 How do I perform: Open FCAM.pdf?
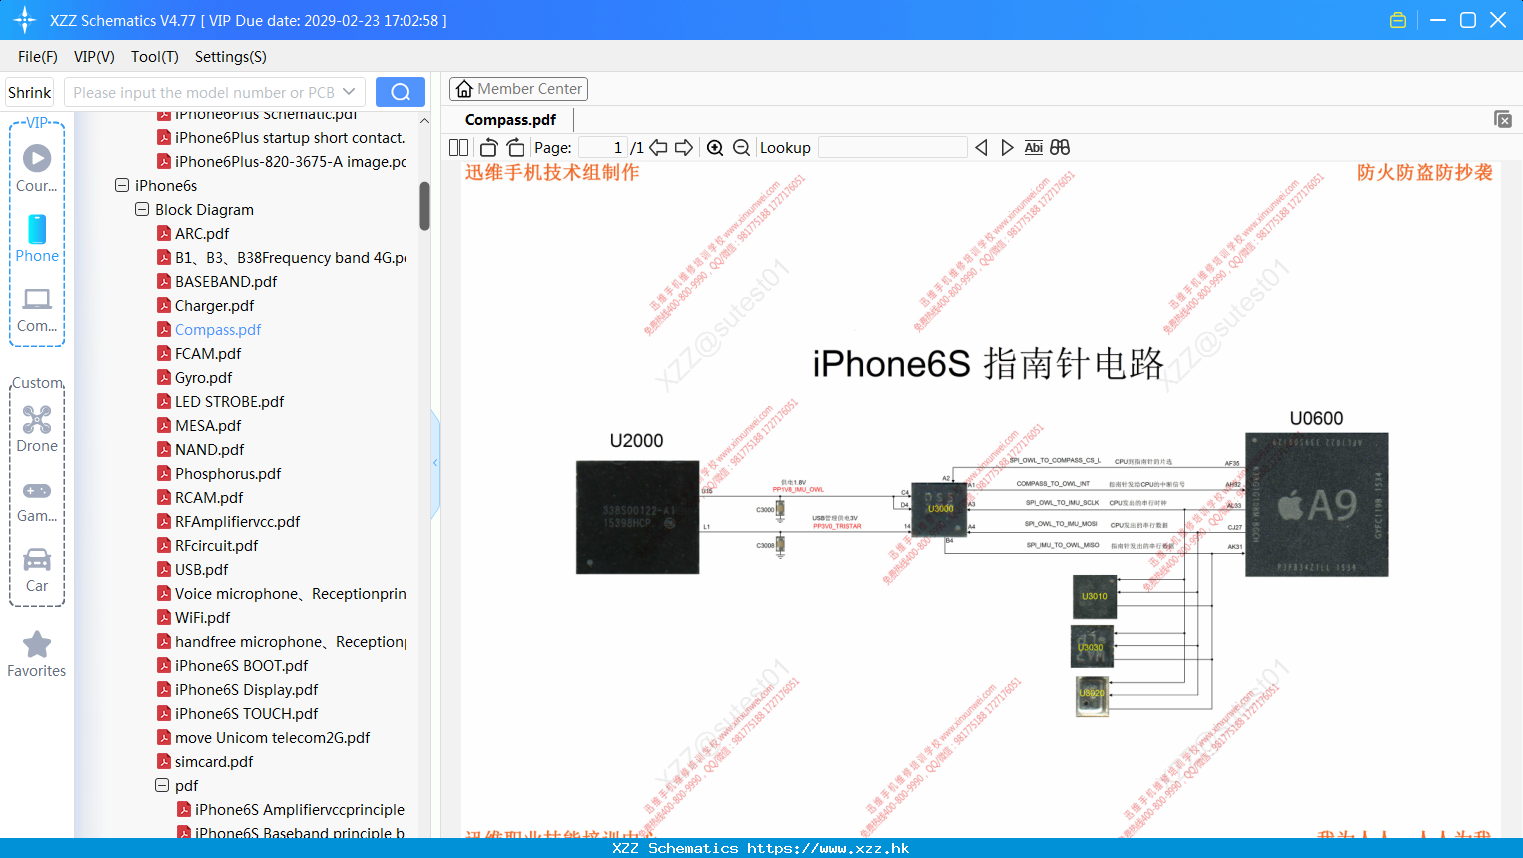(x=208, y=353)
